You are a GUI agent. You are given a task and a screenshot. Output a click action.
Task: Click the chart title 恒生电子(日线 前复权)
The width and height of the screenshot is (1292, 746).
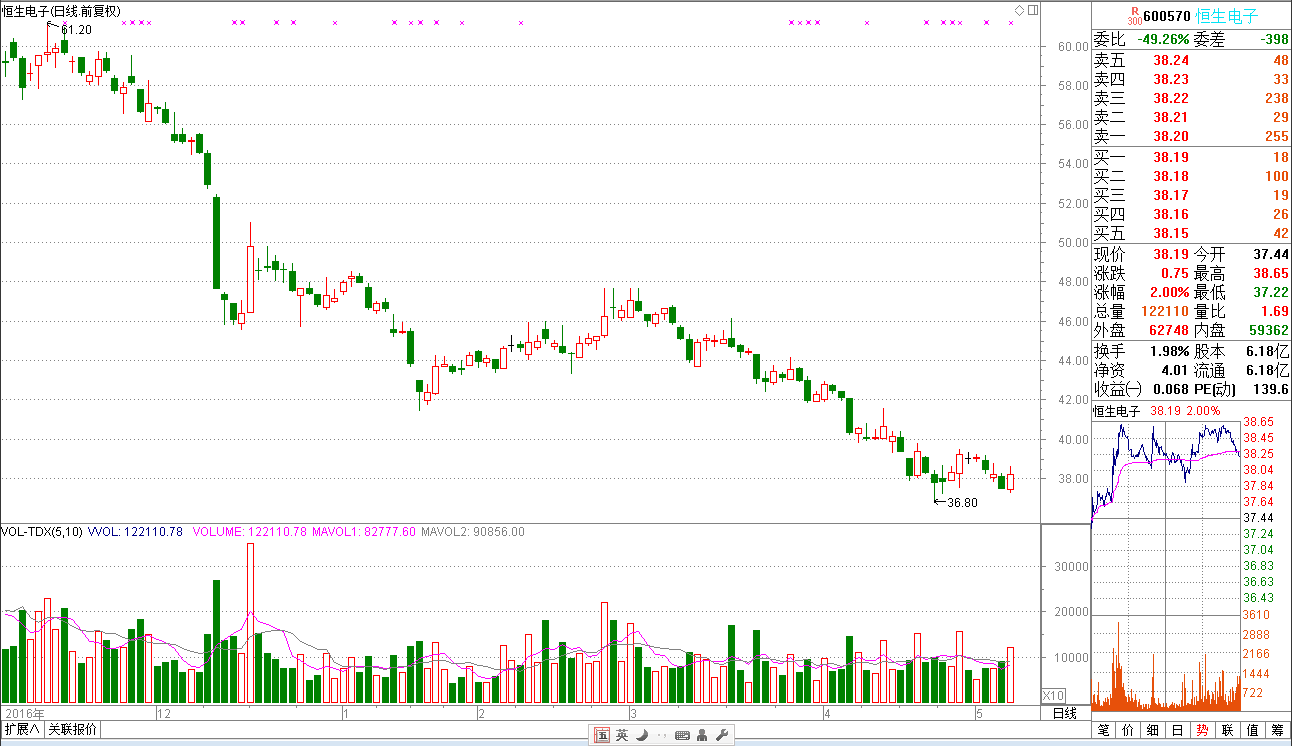[61, 10]
